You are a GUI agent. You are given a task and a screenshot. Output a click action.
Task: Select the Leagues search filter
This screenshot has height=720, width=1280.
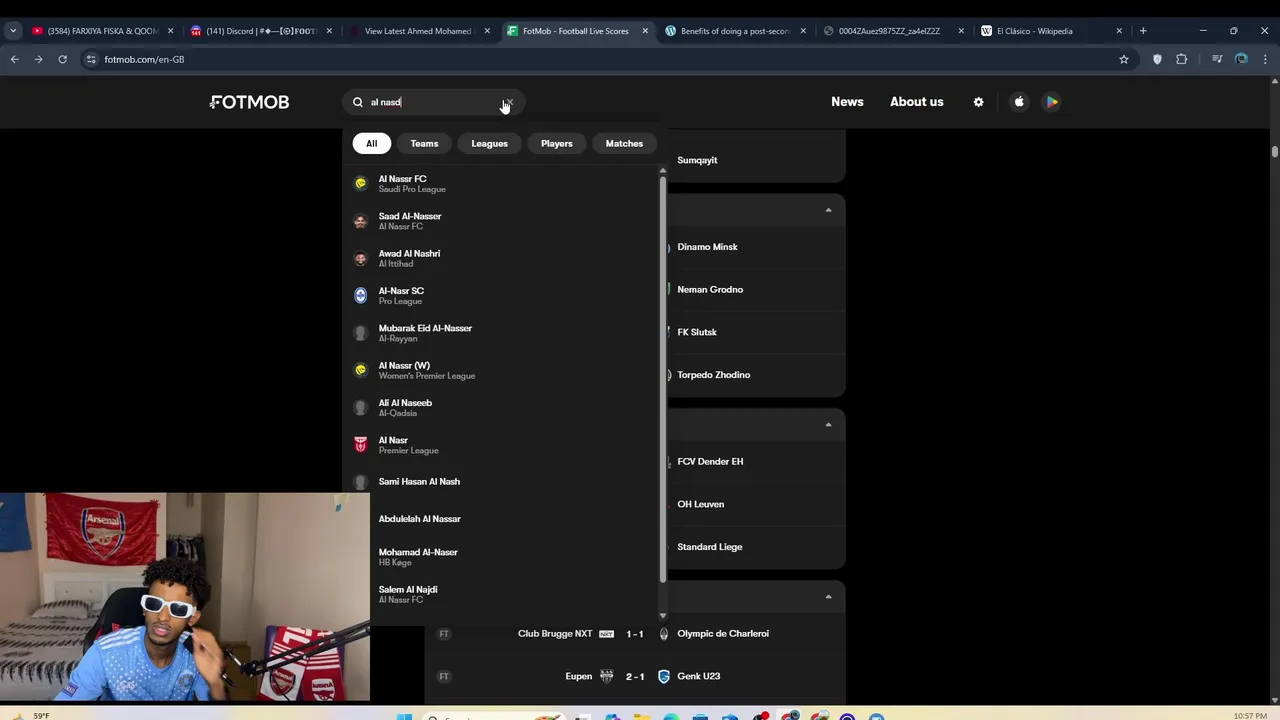tap(489, 143)
